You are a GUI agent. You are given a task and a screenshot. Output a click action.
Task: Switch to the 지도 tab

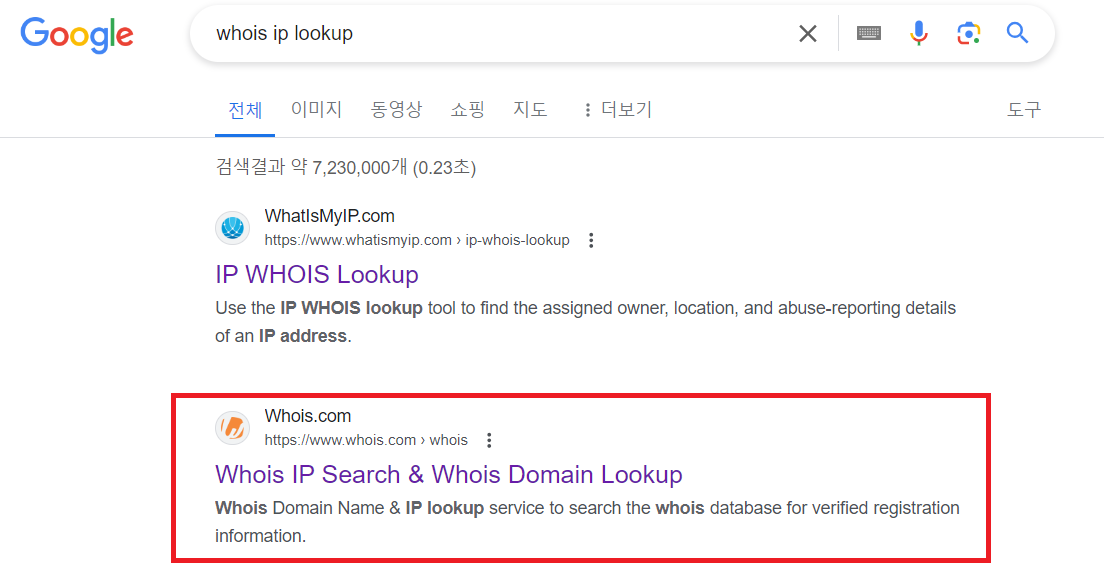[x=530, y=110]
